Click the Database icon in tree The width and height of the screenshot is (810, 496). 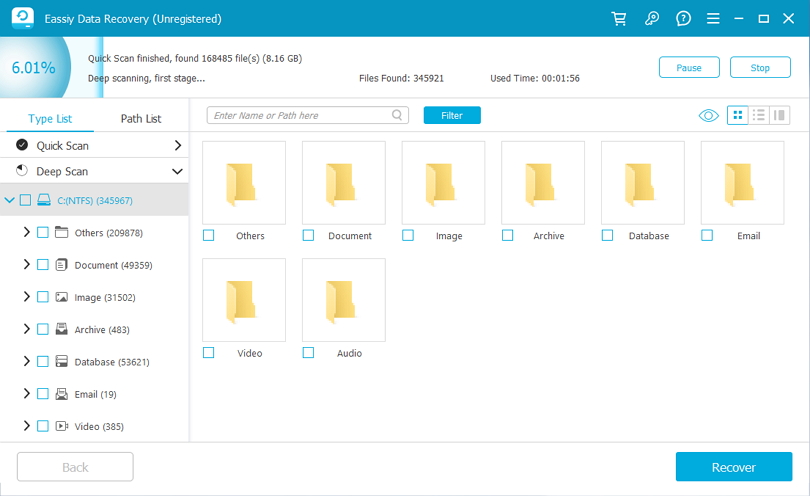click(x=61, y=361)
